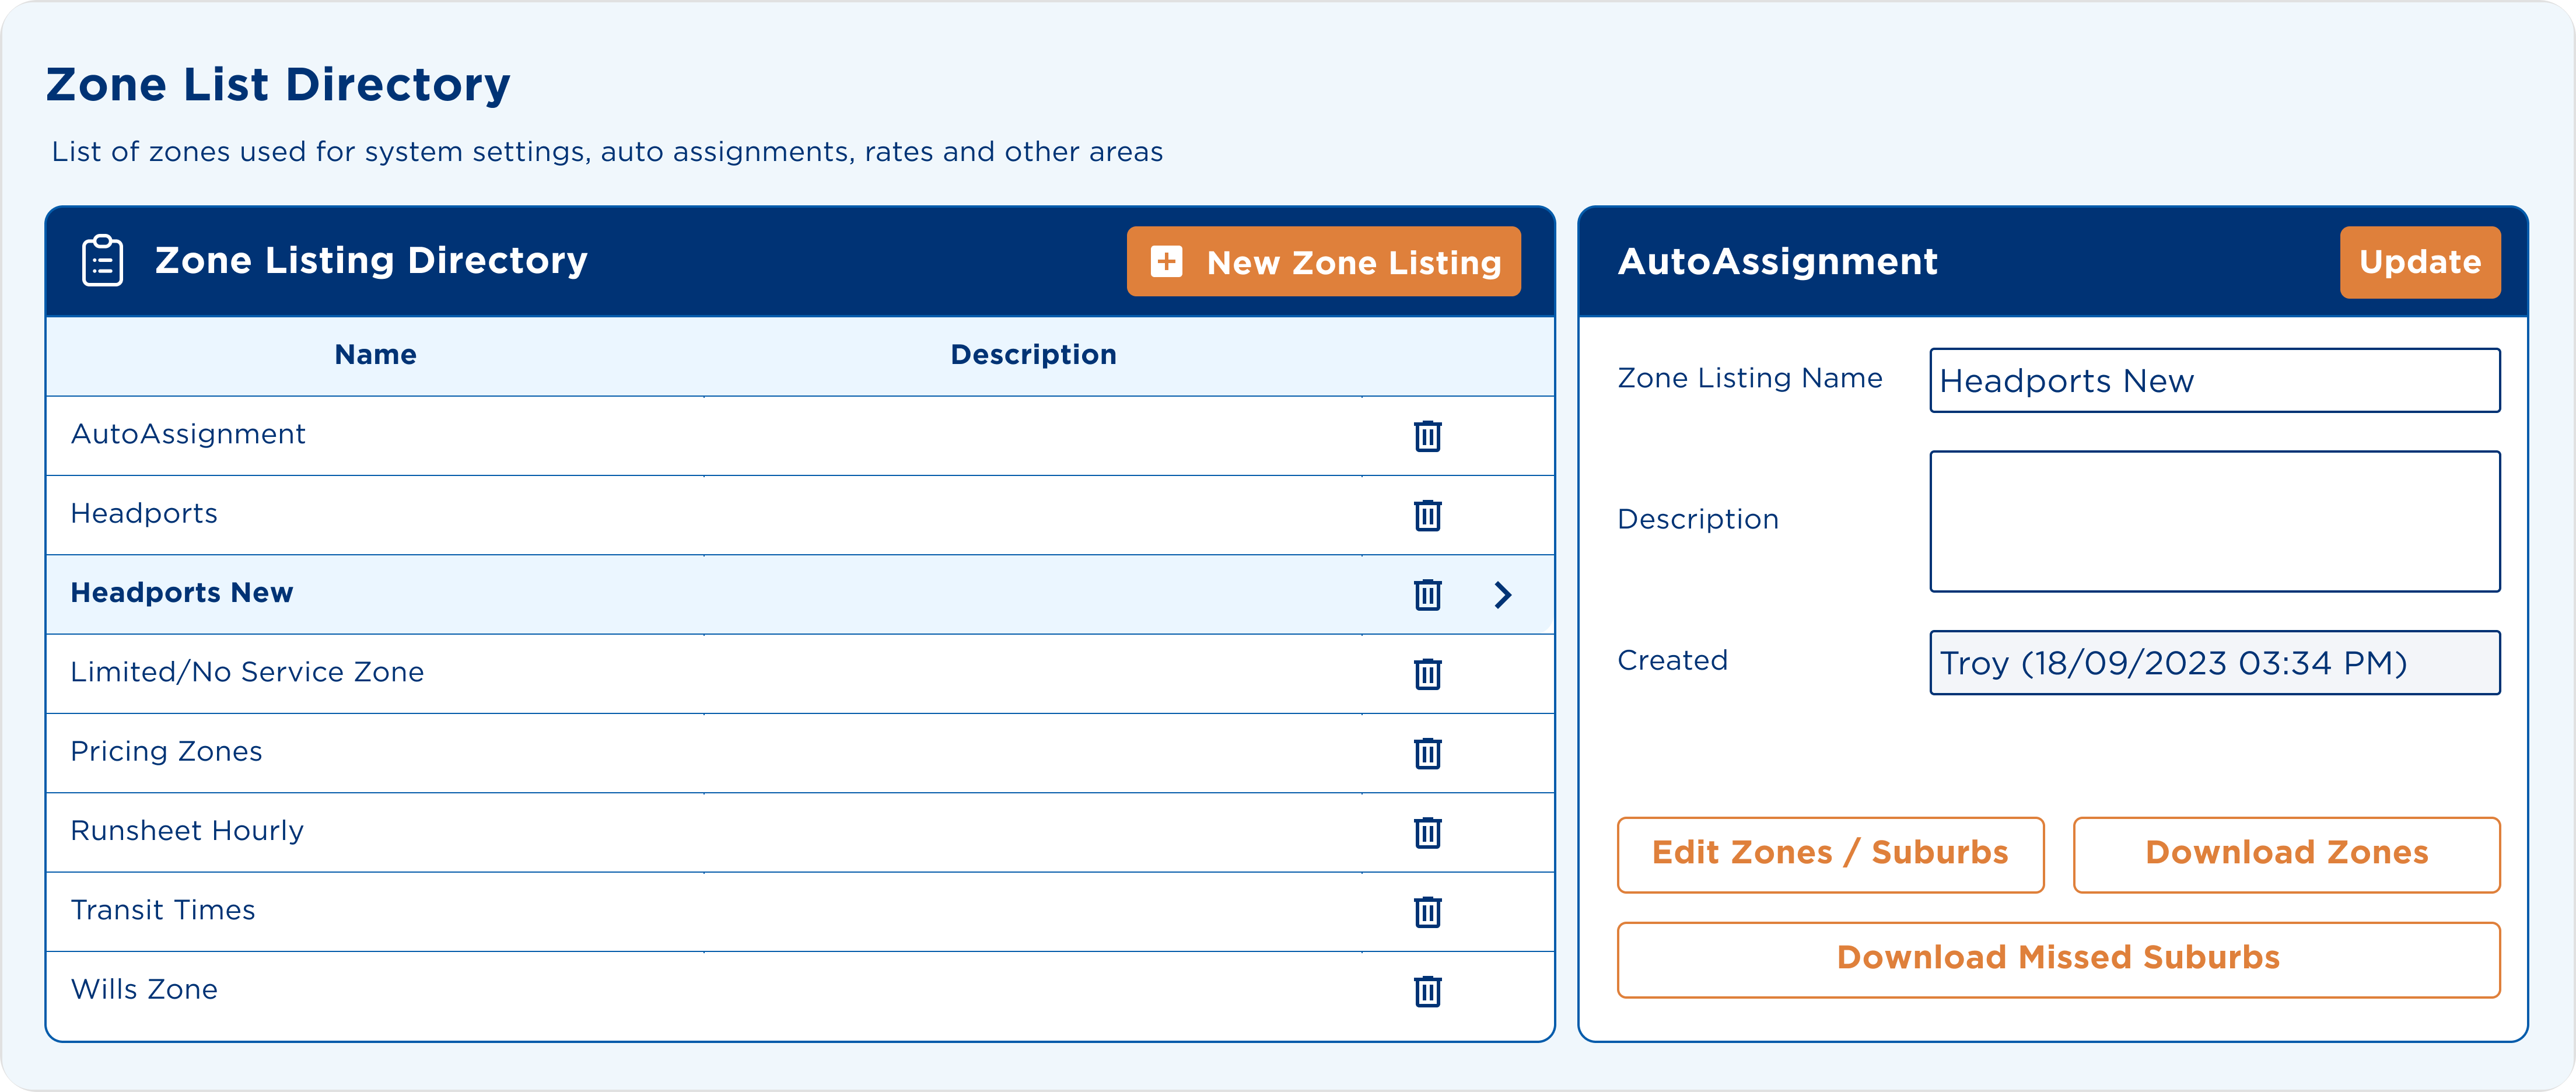Delete the Transit Times listing
This screenshot has height=1092, width=2576.
point(1428,912)
